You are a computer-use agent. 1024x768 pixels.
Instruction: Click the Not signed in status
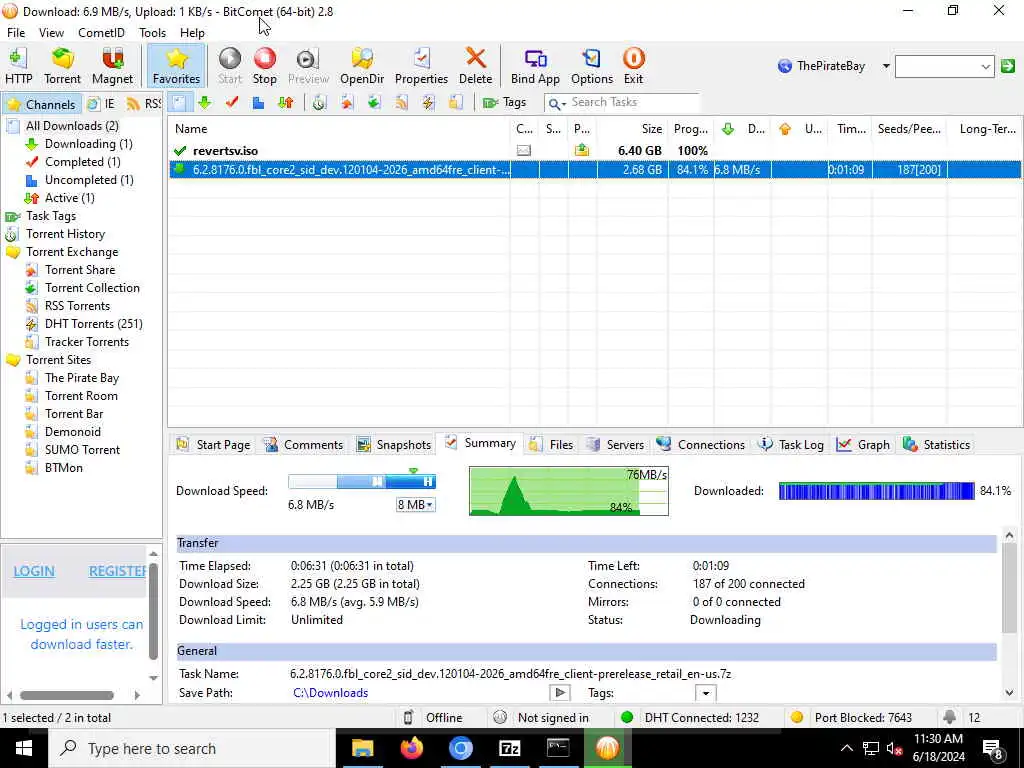[x=542, y=718]
